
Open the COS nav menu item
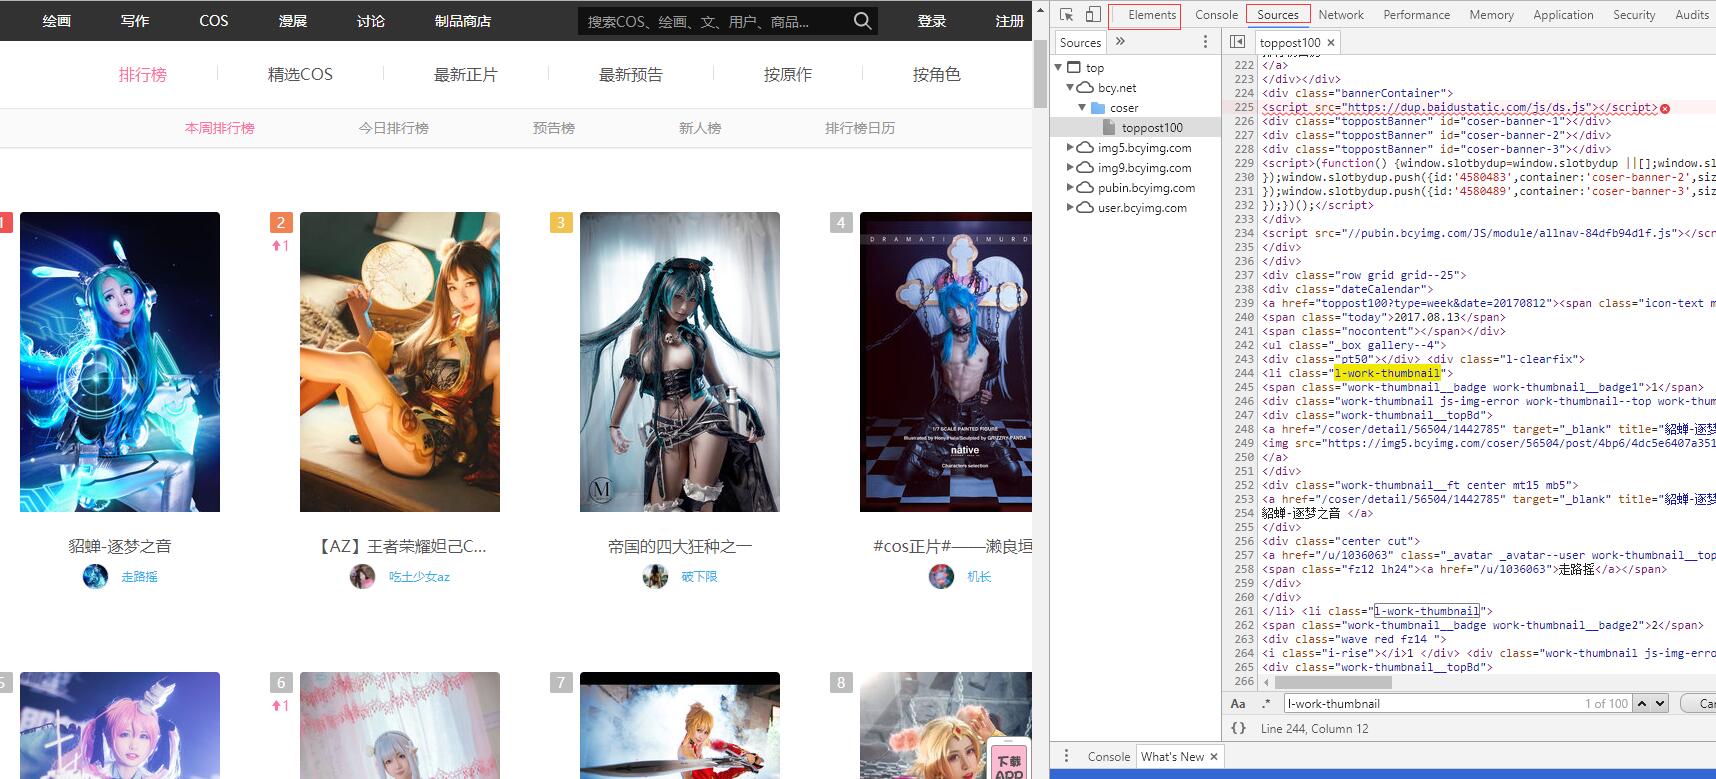(213, 20)
